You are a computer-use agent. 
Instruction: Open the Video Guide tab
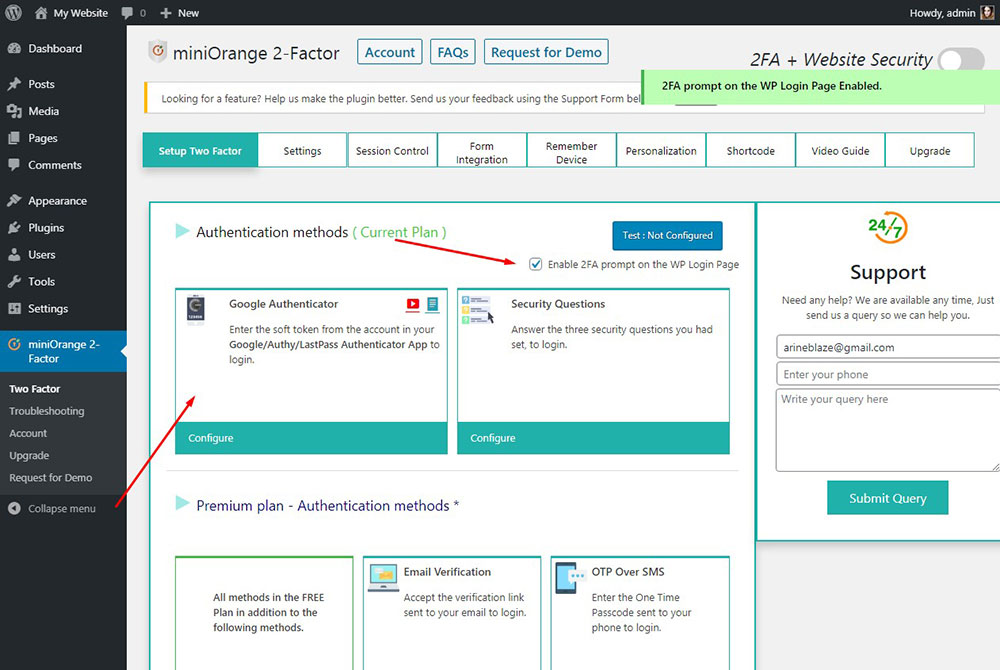coord(841,150)
